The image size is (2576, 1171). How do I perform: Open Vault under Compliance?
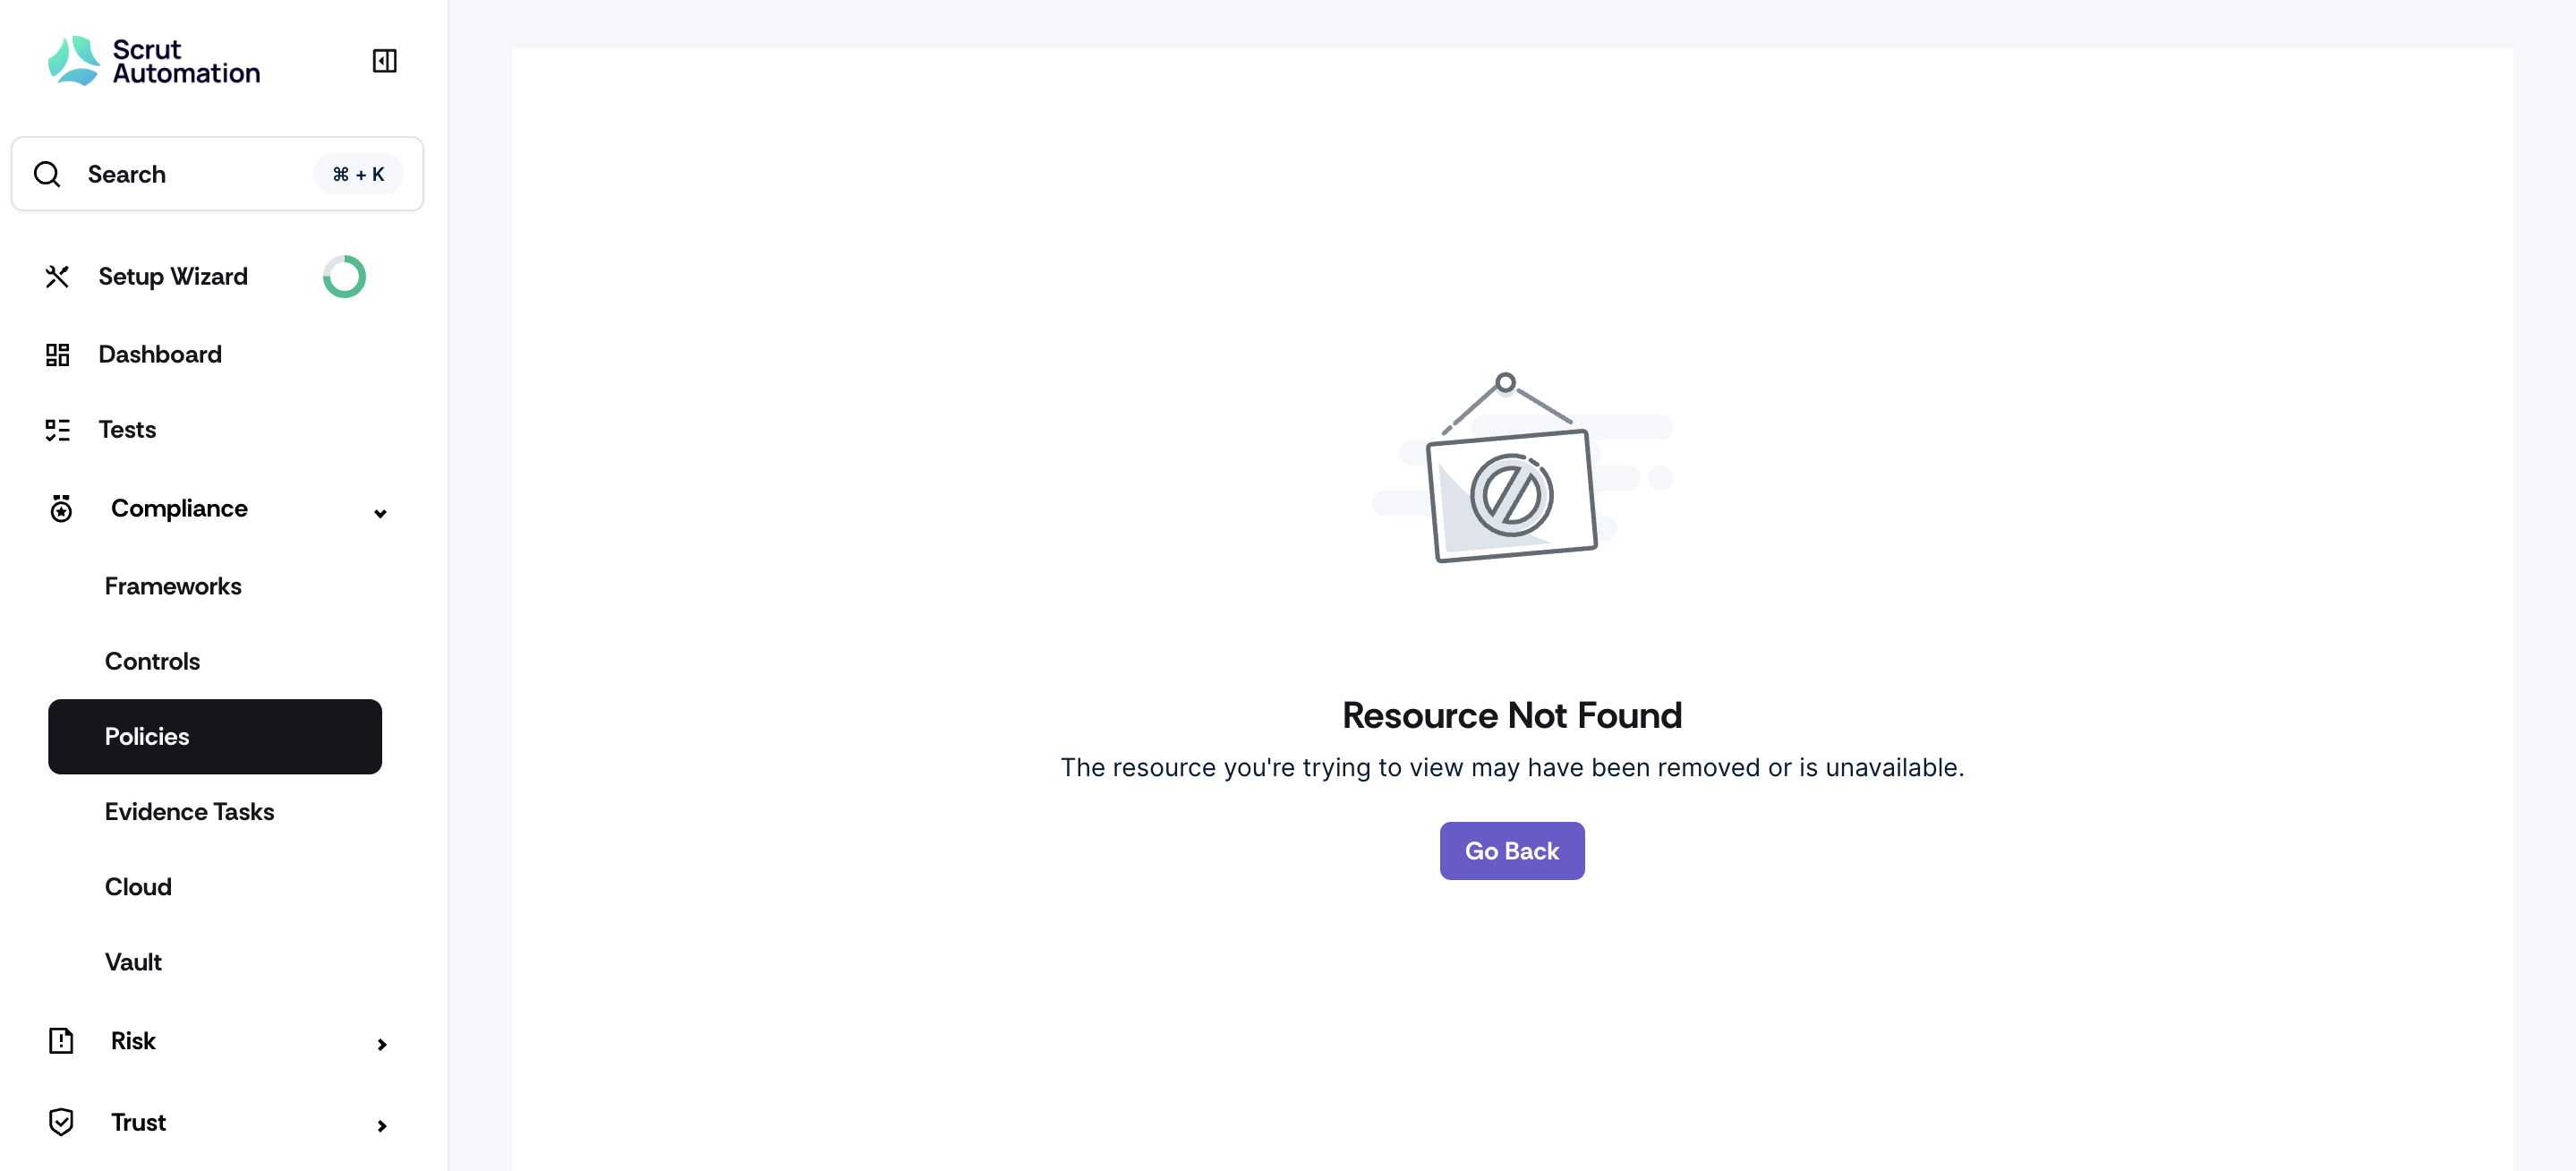tap(133, 962)
